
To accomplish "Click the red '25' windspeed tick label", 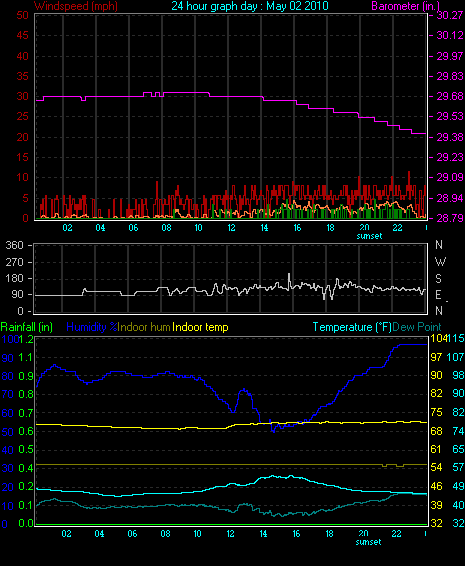I will (x=22, y=117).
